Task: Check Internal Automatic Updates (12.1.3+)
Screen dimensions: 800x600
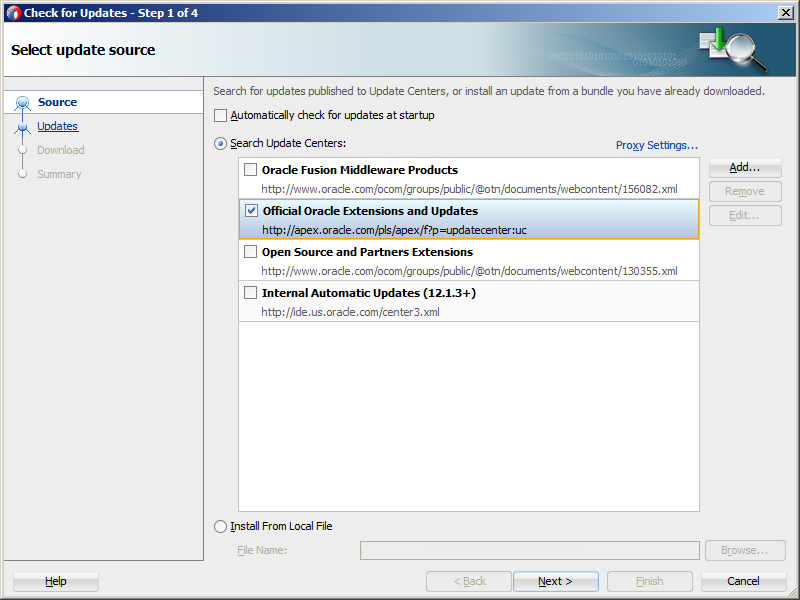Action: point(251,292)
